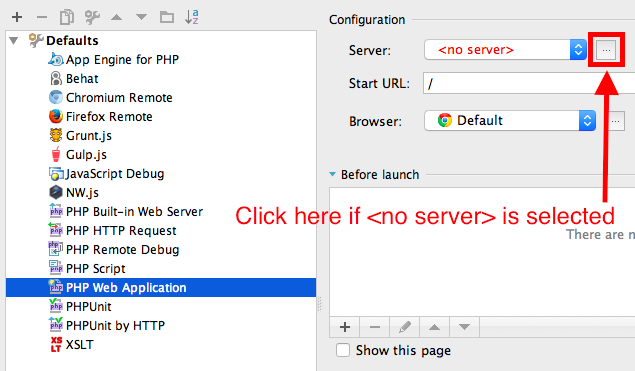This screenshot has width=635, height=371.
Task: Move configuration down with toolbar arrow
Action: pyautogui.click(x=141, y=17)
